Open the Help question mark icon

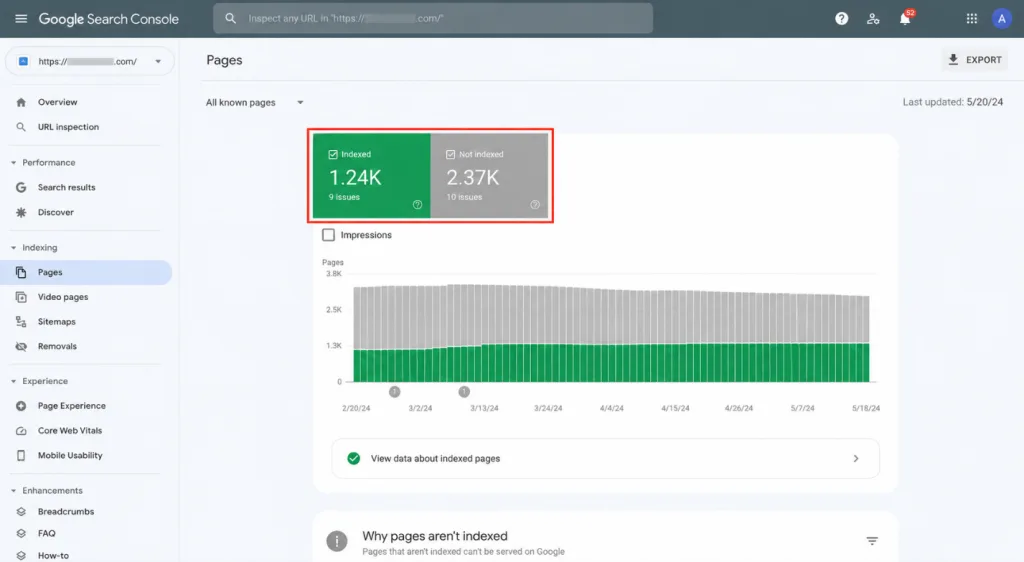click(x=841, y=19)
